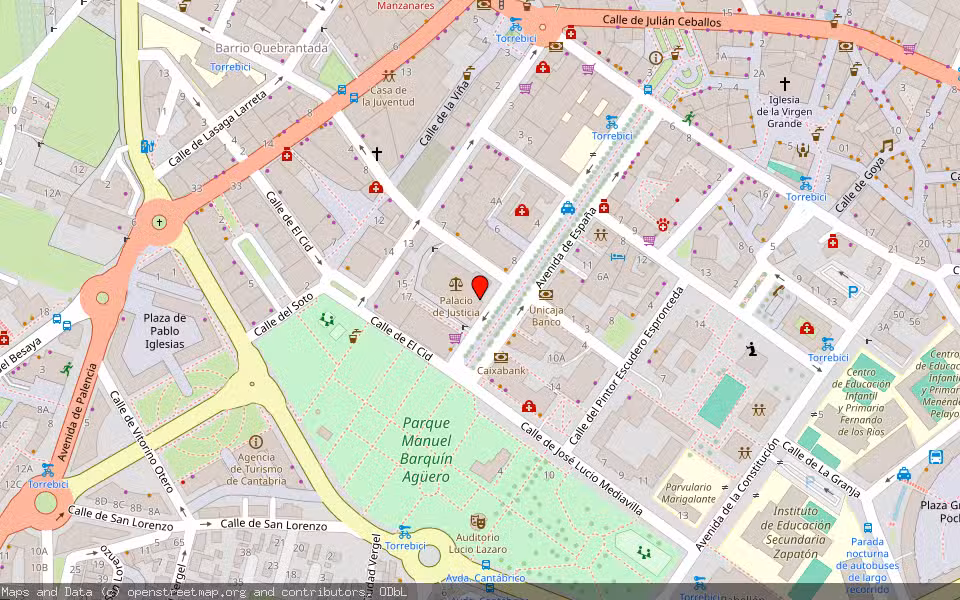This screenshot has width=960, height=600.
Task: Select the Calle de Vitorino Otero label
Action: click(x=143, y=441)
